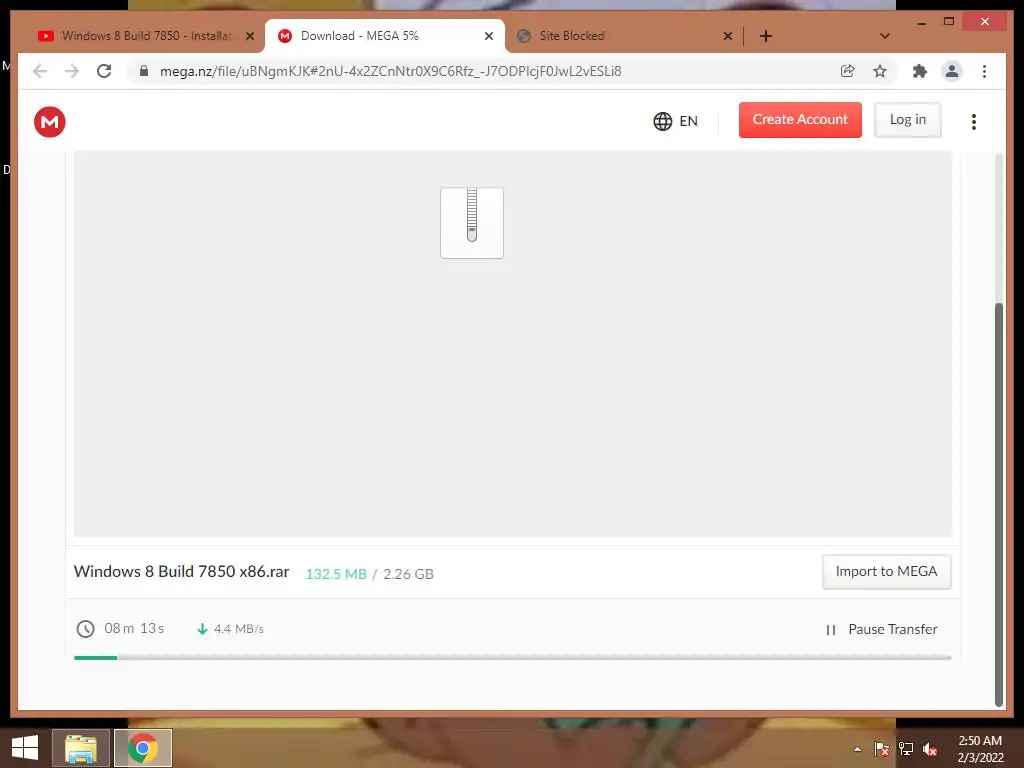Click the 2.26 GB total size
1024x768 pixels.
coord(408,574)
